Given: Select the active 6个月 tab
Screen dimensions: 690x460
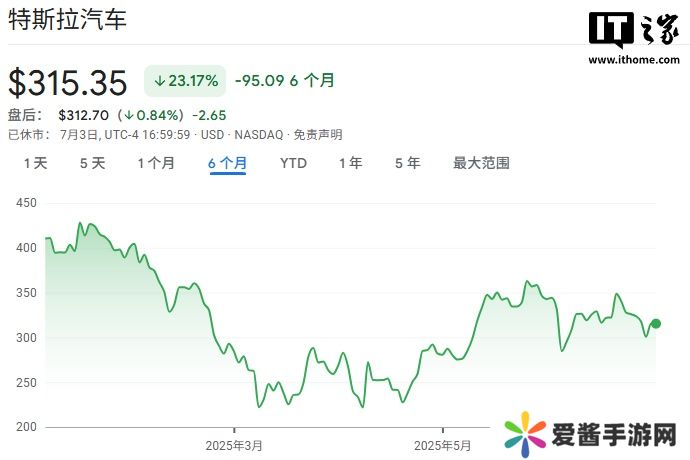Looking at the screenshot, I should click(227, 163).
